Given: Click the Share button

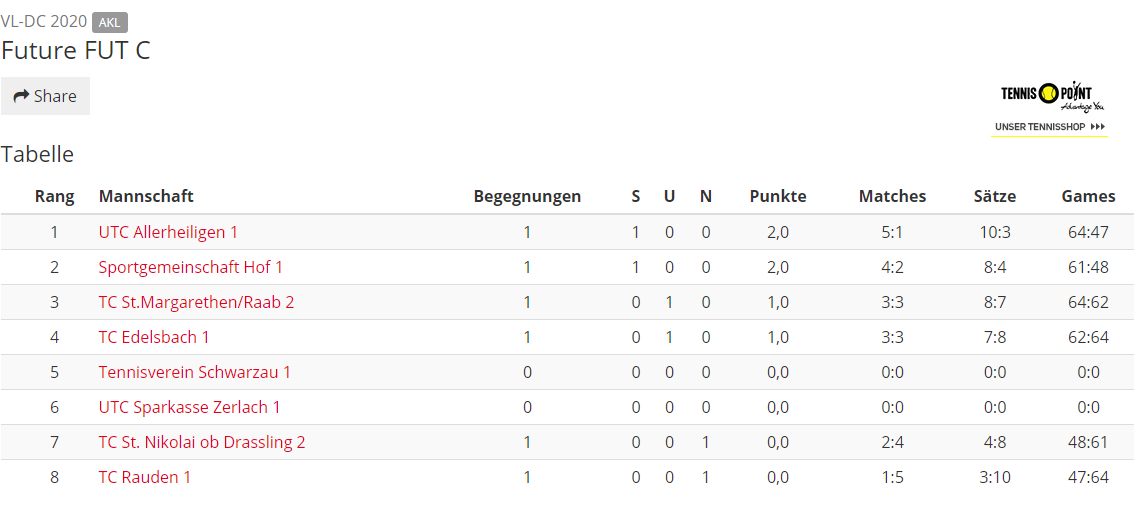Looking at the screenshot, I should tap(45, 96).
